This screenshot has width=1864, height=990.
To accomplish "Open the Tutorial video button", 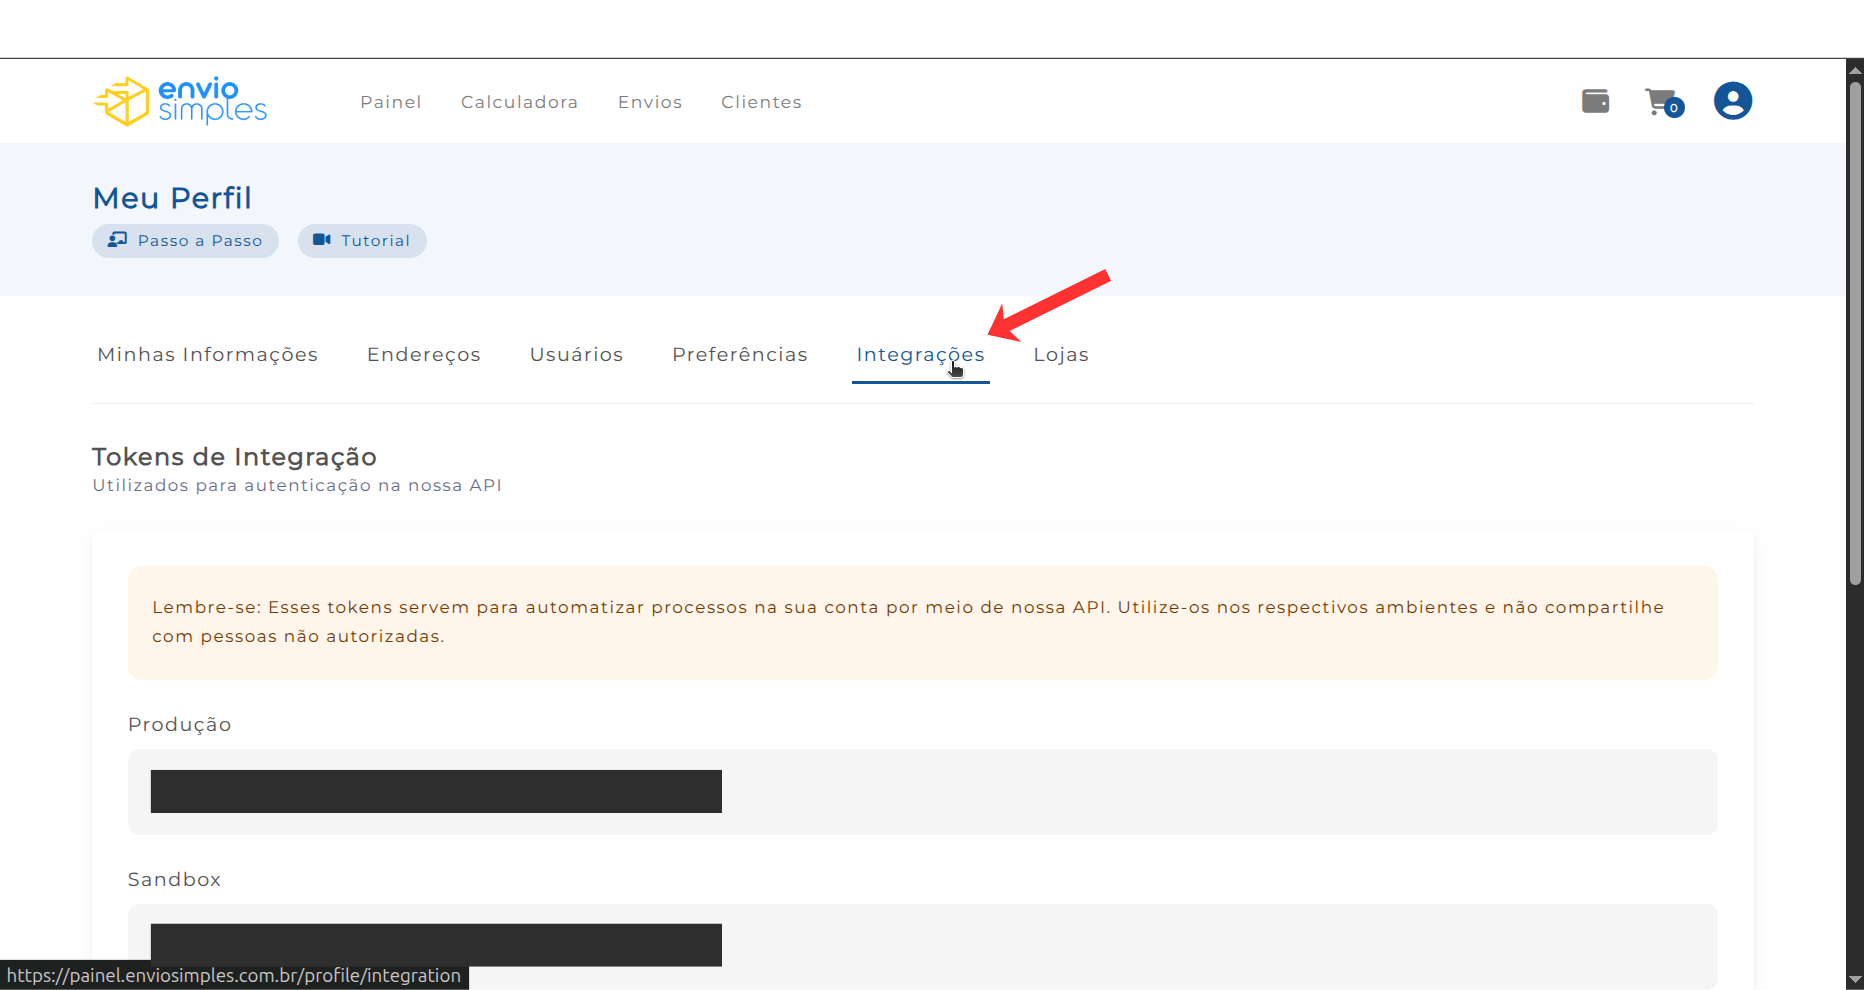I will coord(362,241).
